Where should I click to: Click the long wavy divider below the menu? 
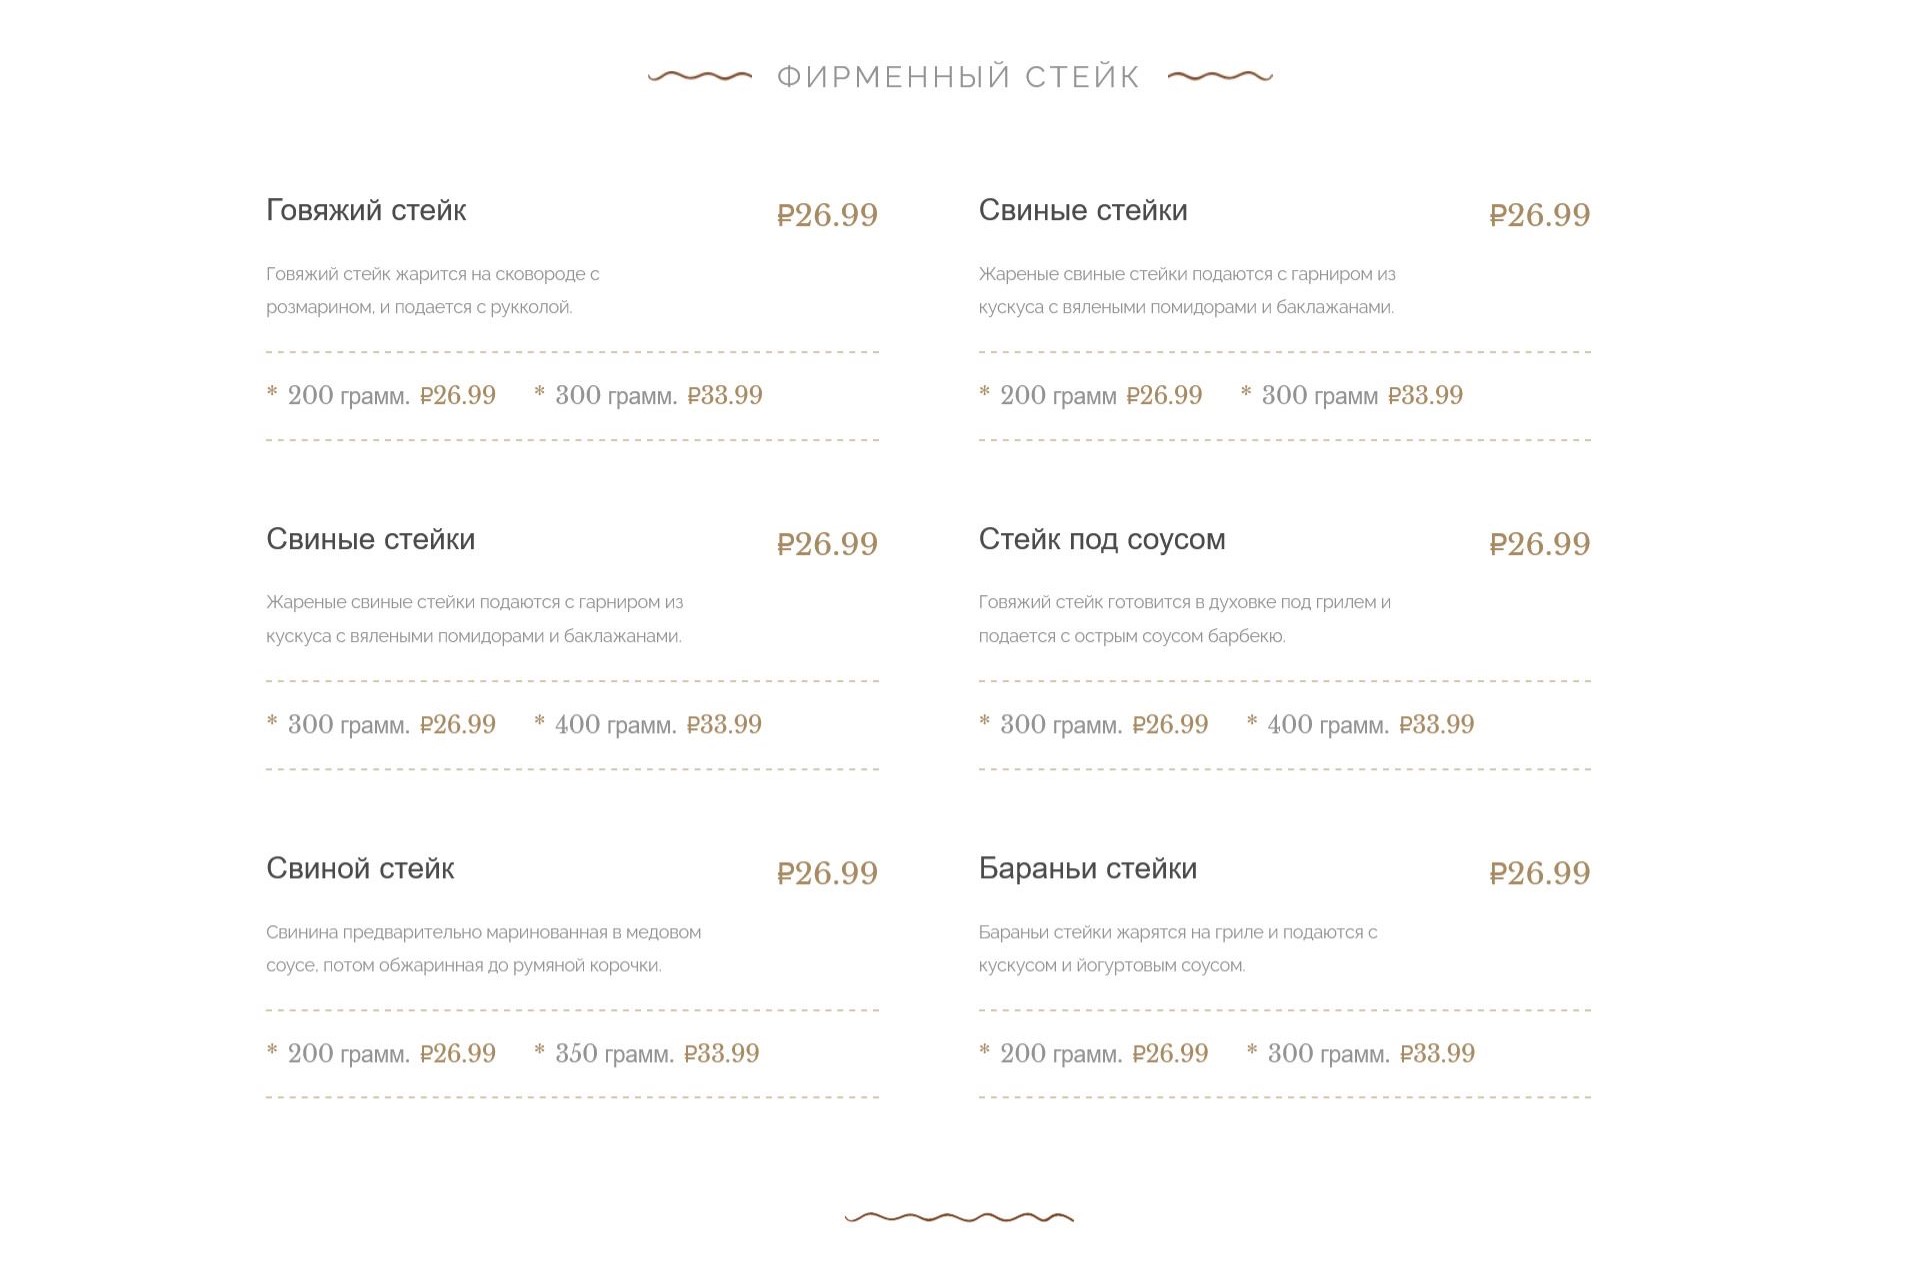pos(959,1217)
